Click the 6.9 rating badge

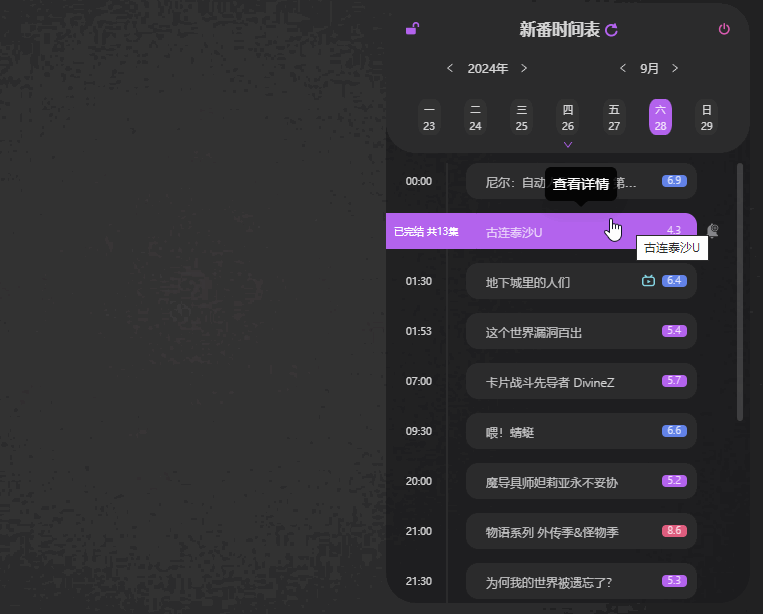(x=674, y=181)
